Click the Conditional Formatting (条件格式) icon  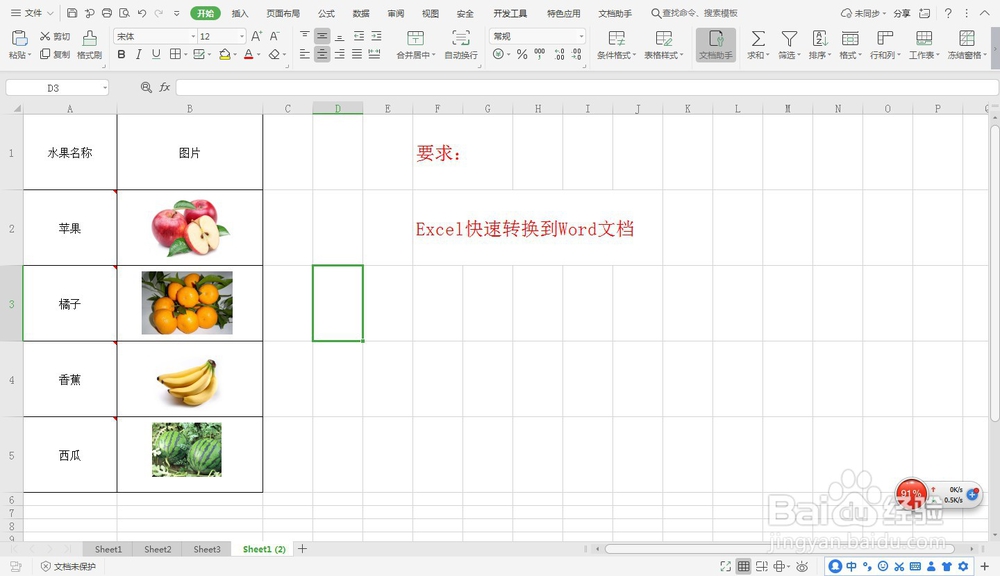pyautogui.click(x=618, y=44)
